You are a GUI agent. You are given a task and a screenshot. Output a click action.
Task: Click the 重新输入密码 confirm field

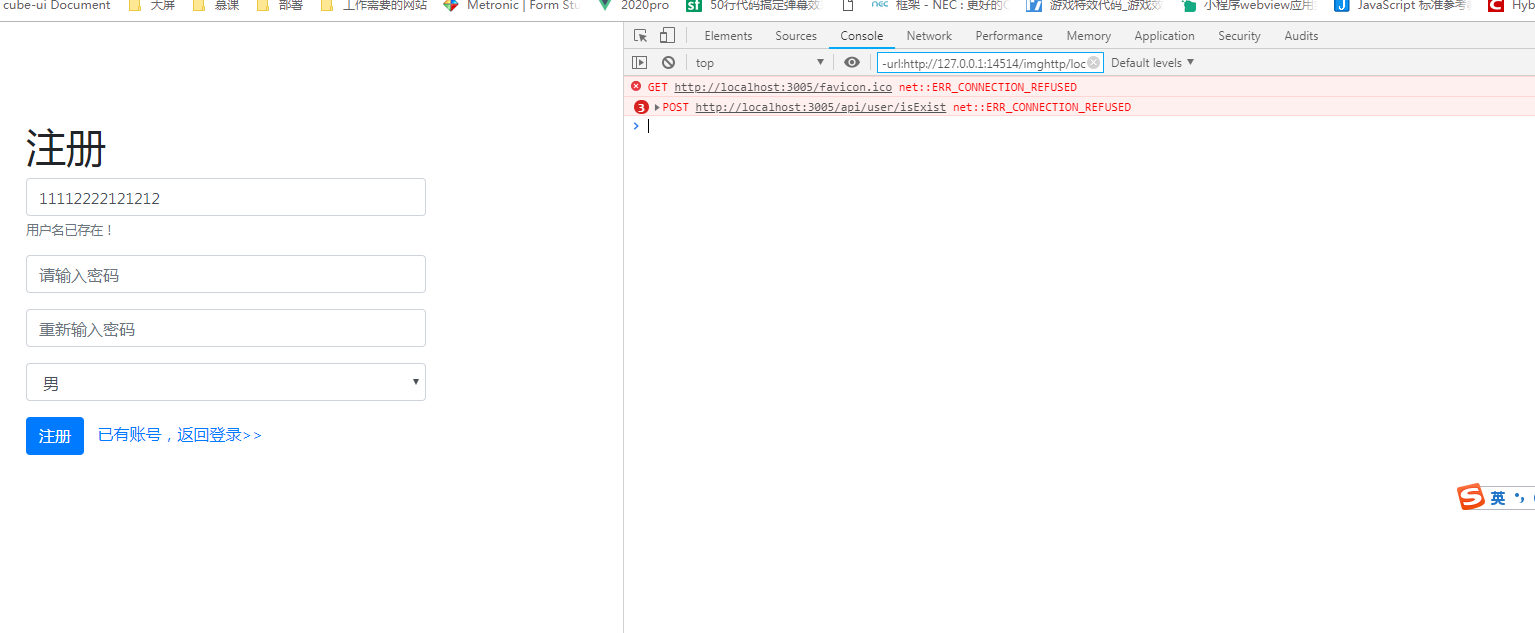(x=226, y=328)
